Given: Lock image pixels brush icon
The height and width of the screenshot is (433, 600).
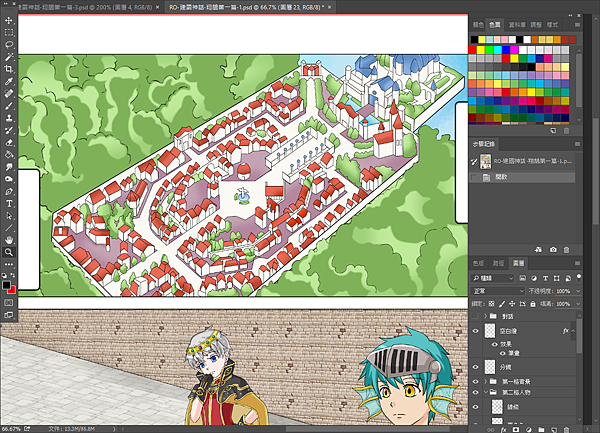Looking at the screenshot, I should (502, 304).
